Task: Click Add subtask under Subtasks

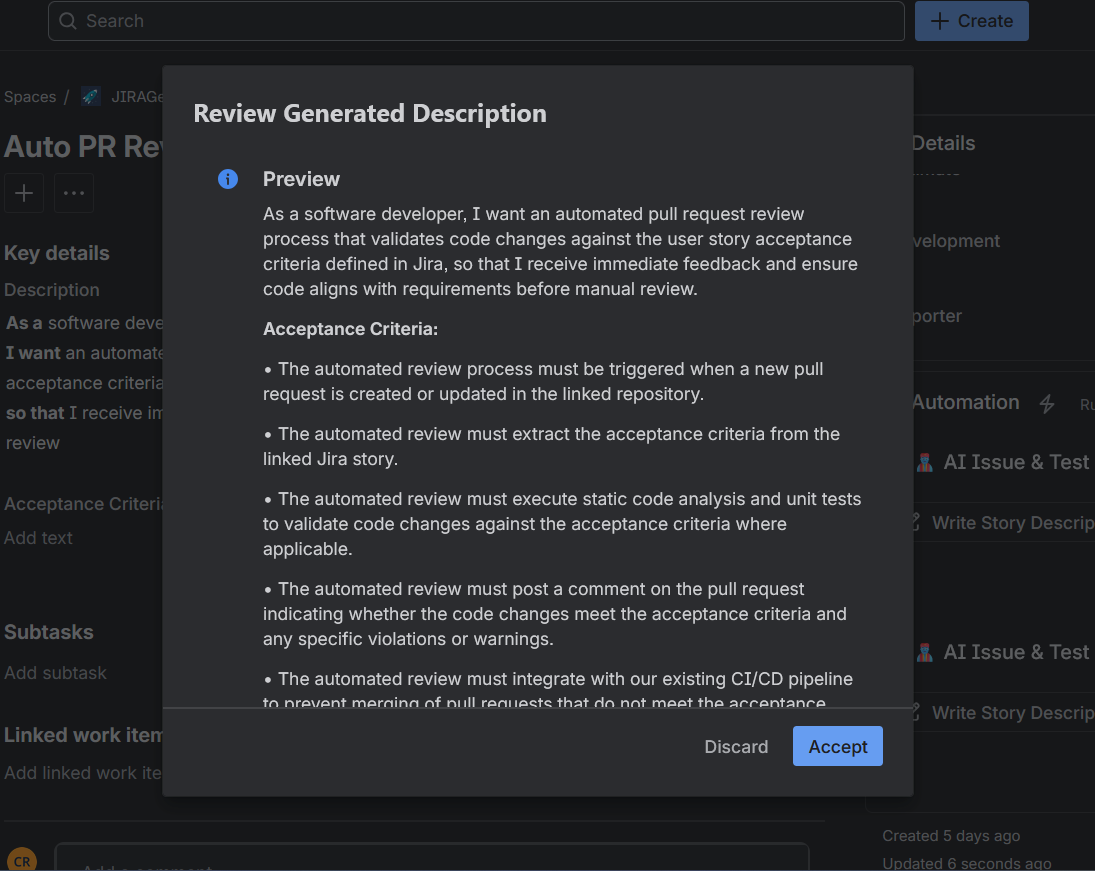Action: (55, 672)
